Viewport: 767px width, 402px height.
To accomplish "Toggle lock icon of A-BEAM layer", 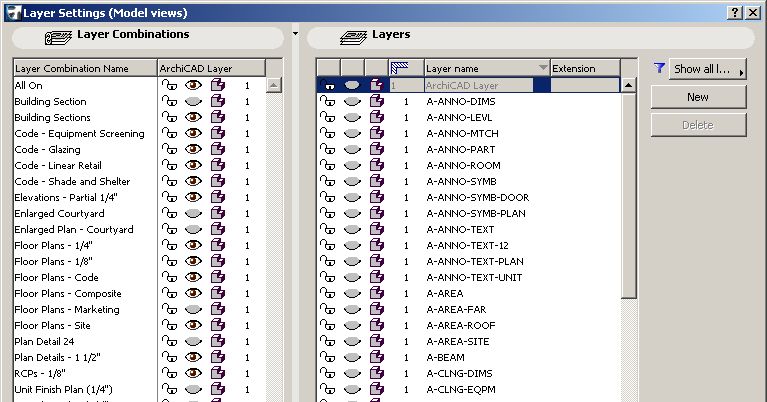I will (328, 357).
